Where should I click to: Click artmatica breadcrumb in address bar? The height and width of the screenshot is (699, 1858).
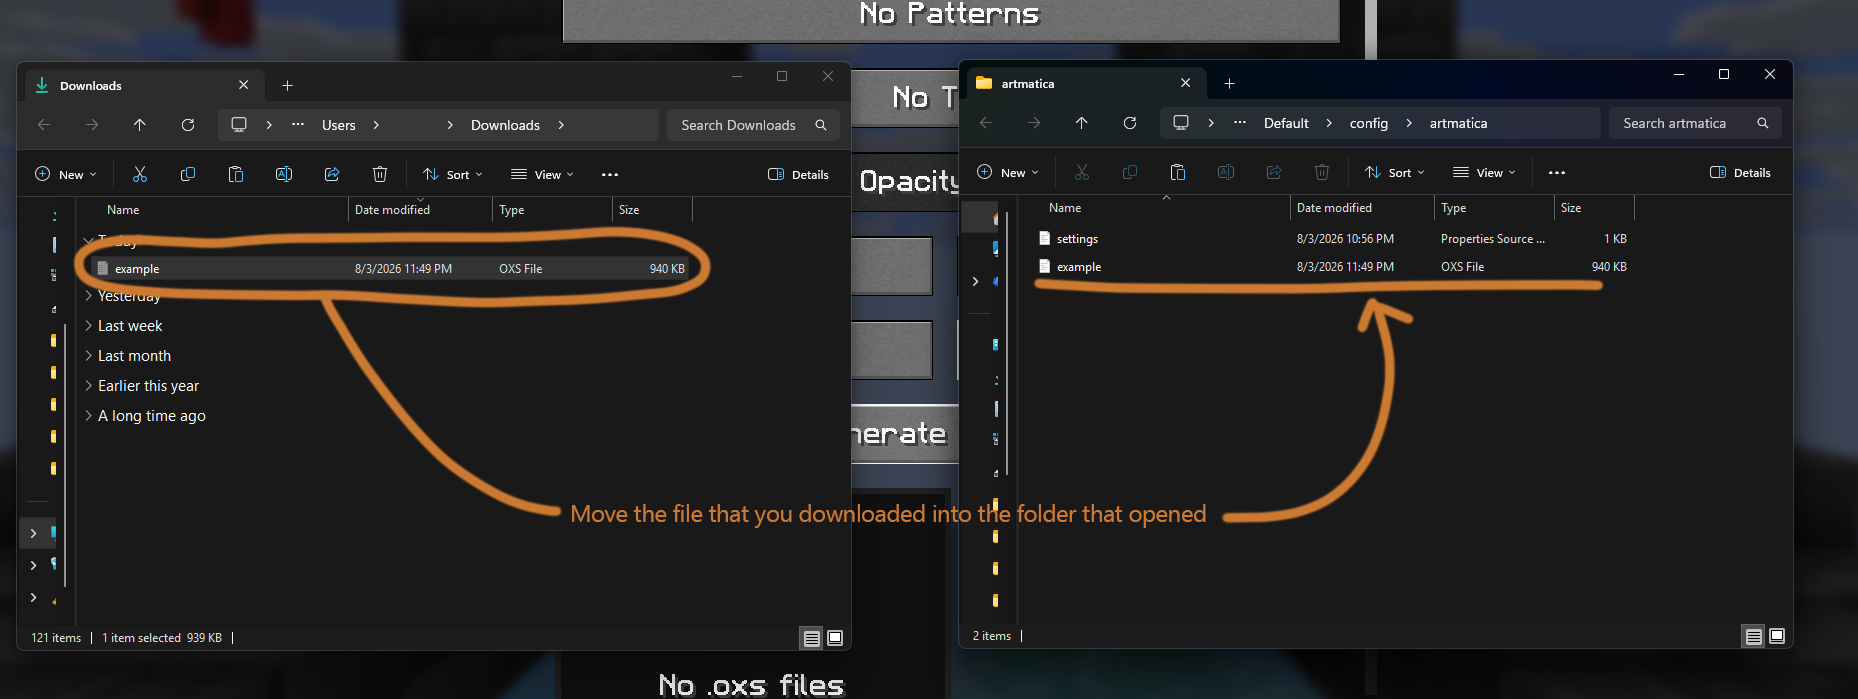pos(1458,123)
